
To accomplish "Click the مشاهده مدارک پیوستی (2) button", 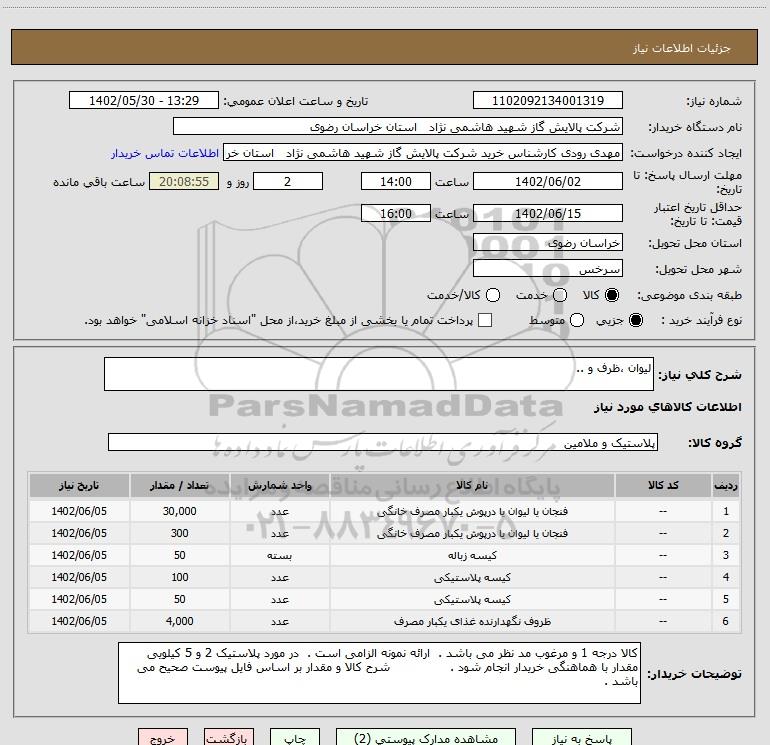I will point(426,738).
